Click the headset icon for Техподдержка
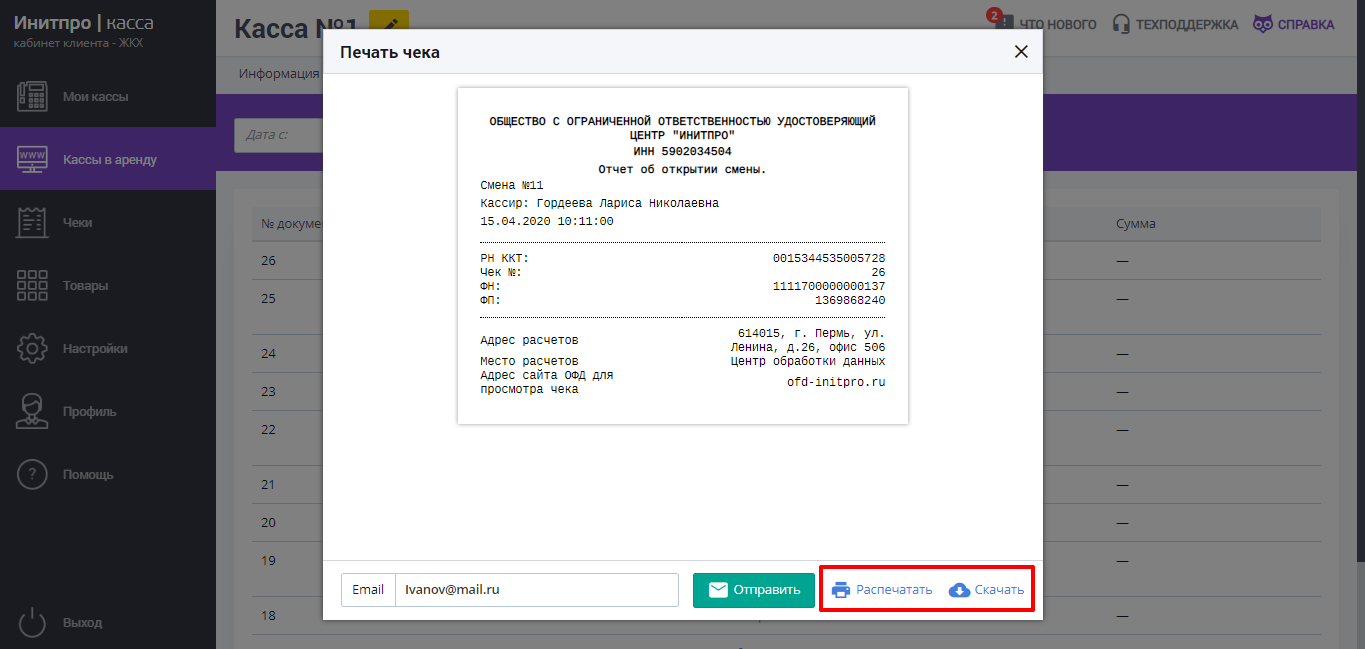Screen dimensions: 1365x649 click(x=1121, y=24)
